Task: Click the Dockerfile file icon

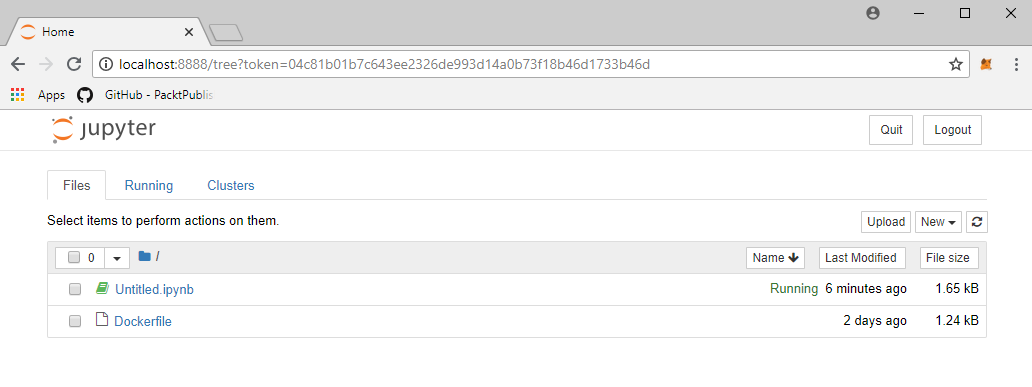Action: [101, 320]
